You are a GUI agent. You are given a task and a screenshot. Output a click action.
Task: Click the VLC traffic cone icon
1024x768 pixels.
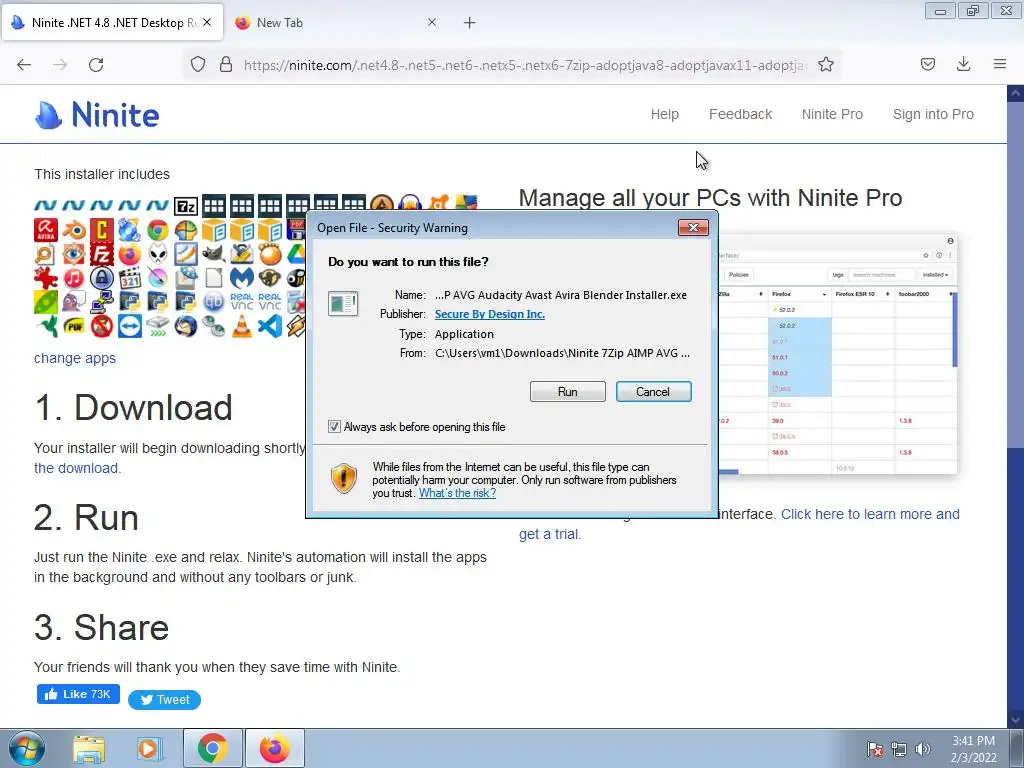click(242, 326)
